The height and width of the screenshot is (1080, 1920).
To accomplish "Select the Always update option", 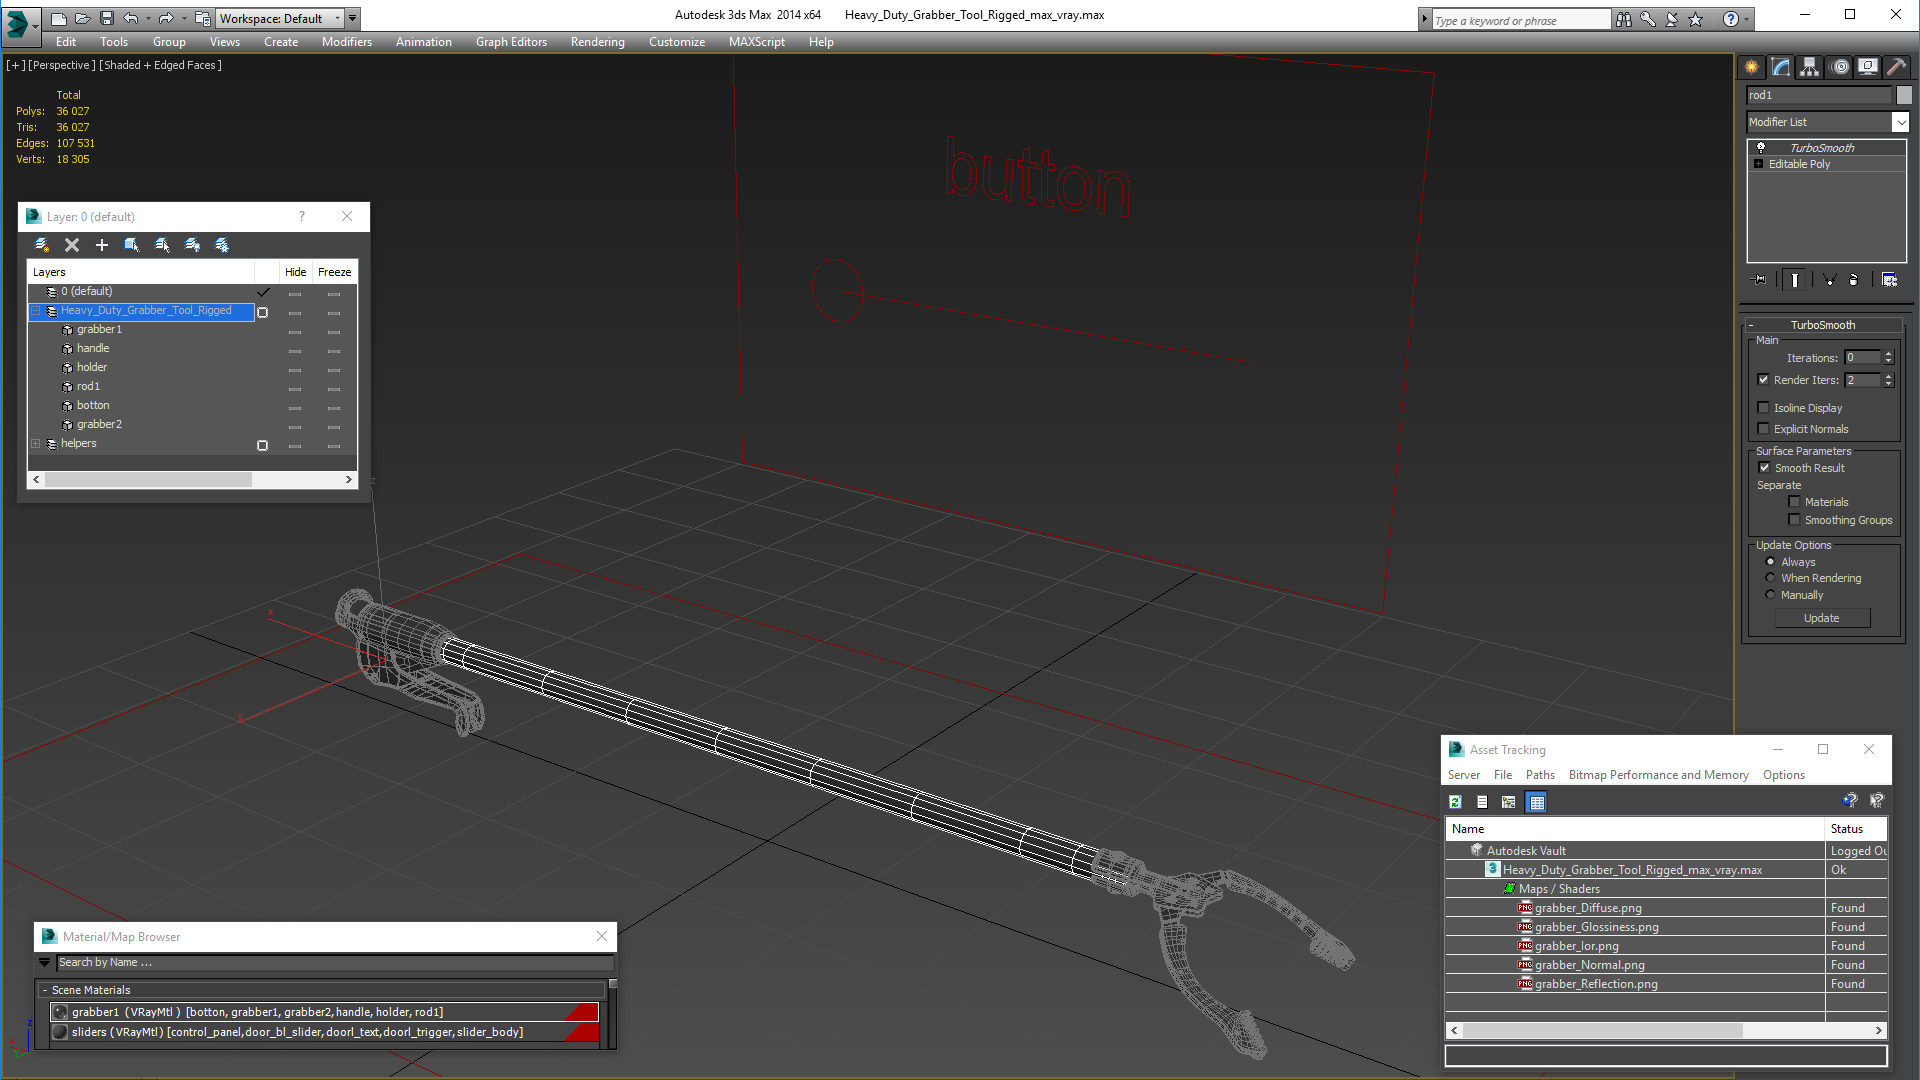I will tap(1770, 562).
